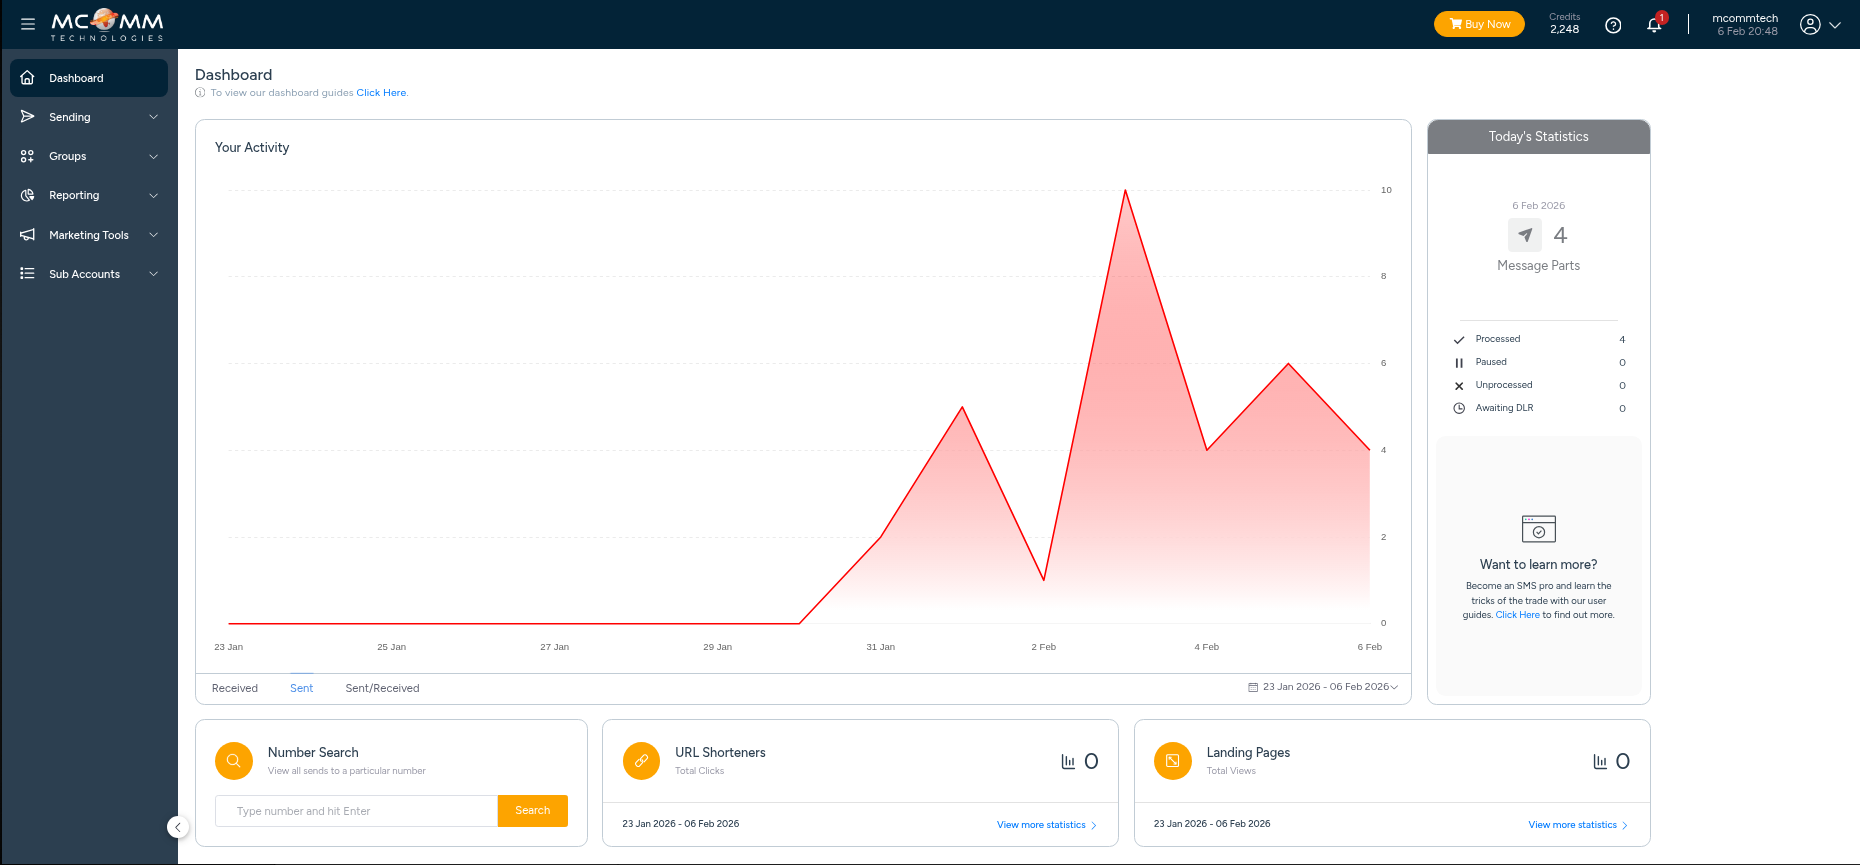Viewport: 1860px width, 865px height.
Task: Switch to the Sent tab
Action: tap(302, 688)
